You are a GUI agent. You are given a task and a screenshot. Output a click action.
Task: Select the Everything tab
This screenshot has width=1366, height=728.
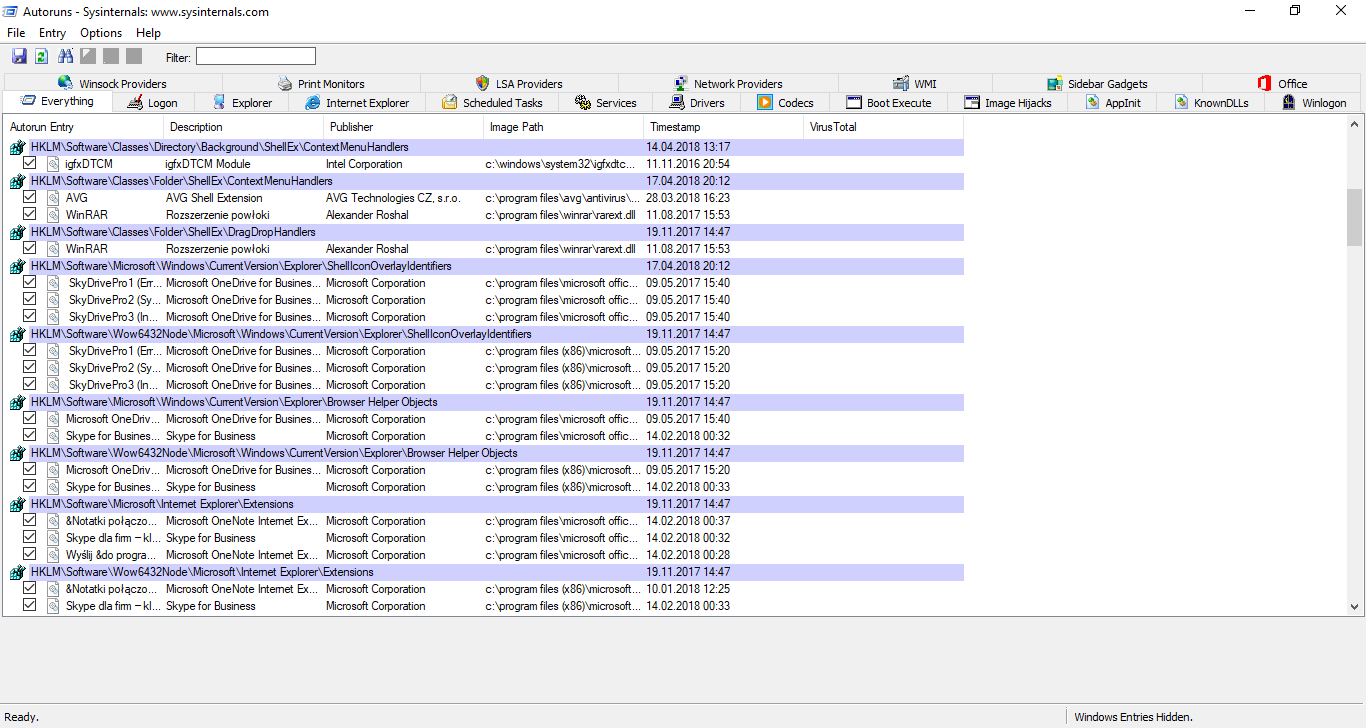58,101
